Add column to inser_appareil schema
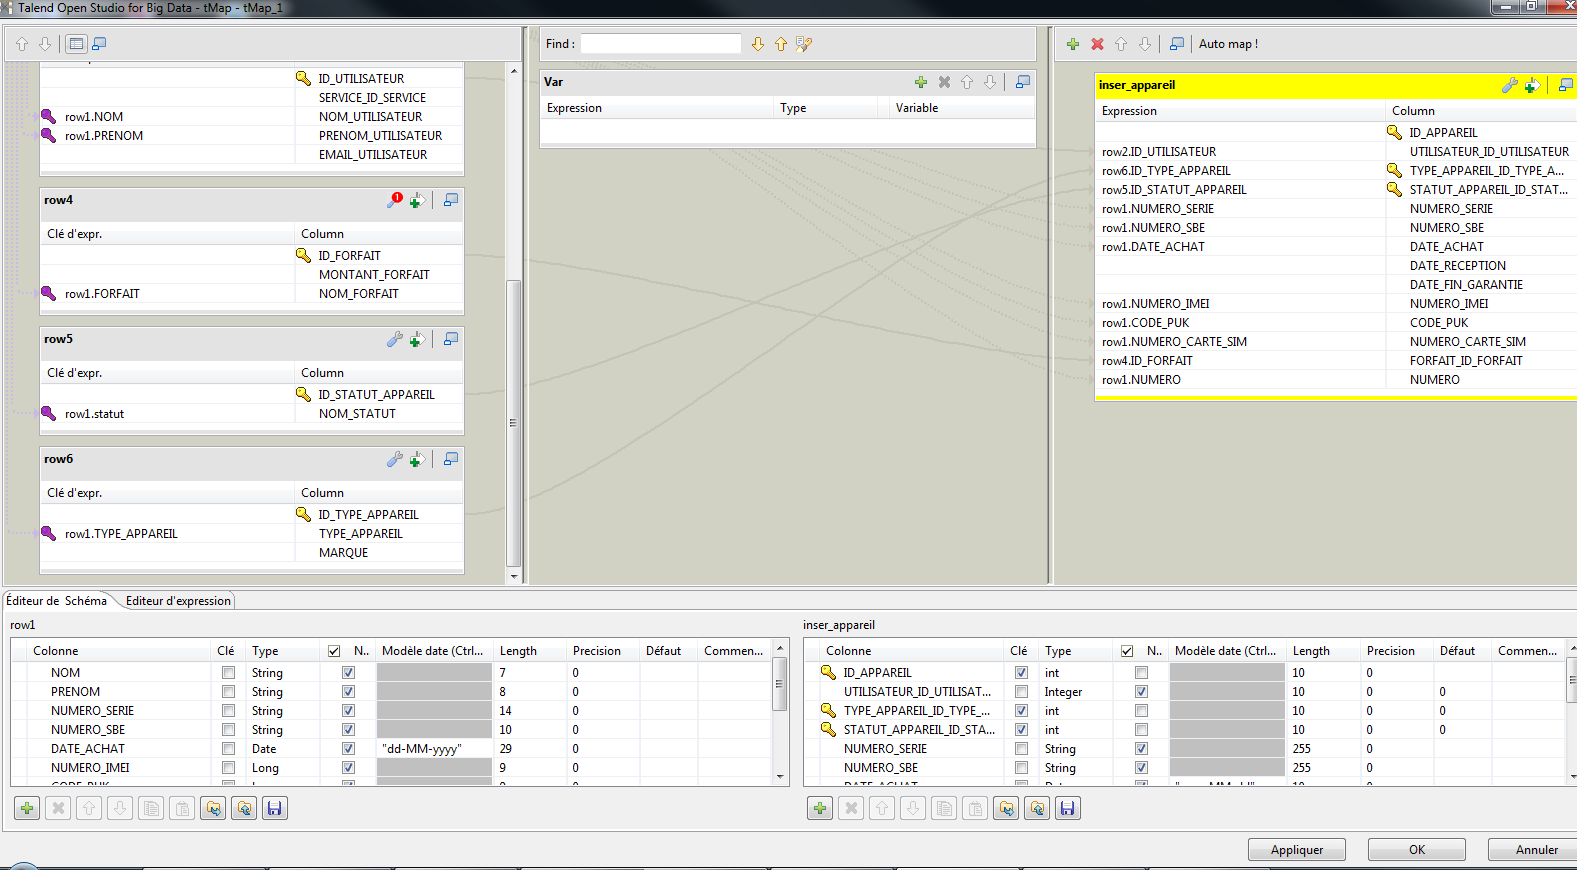The height and width of the screenshot is (870, 1577). [820, 808]
